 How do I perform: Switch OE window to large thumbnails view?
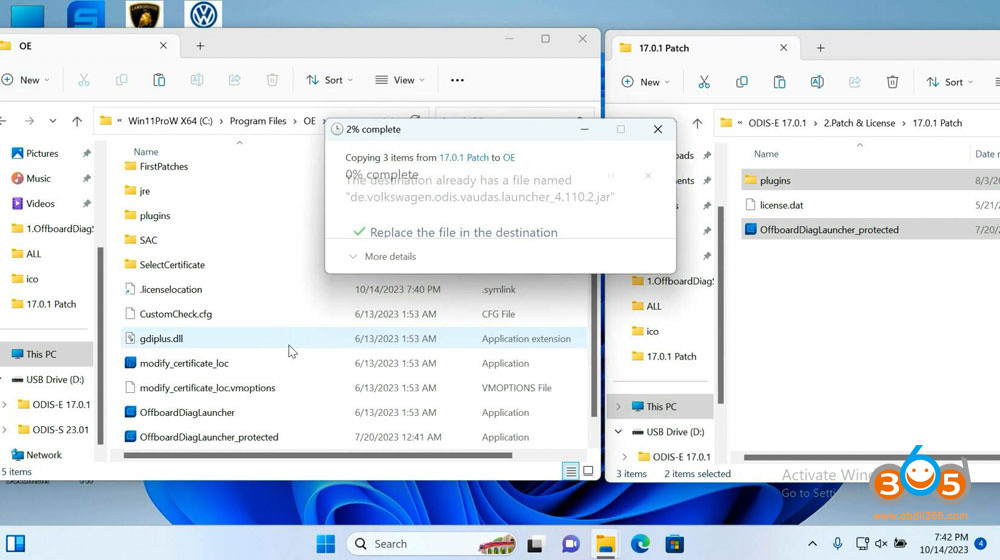point(588,471)
